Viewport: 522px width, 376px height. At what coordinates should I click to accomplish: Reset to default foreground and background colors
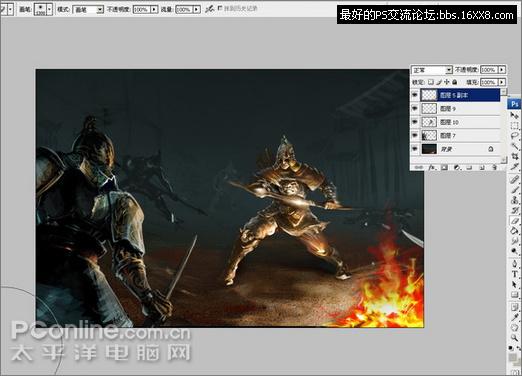point(511,348)
